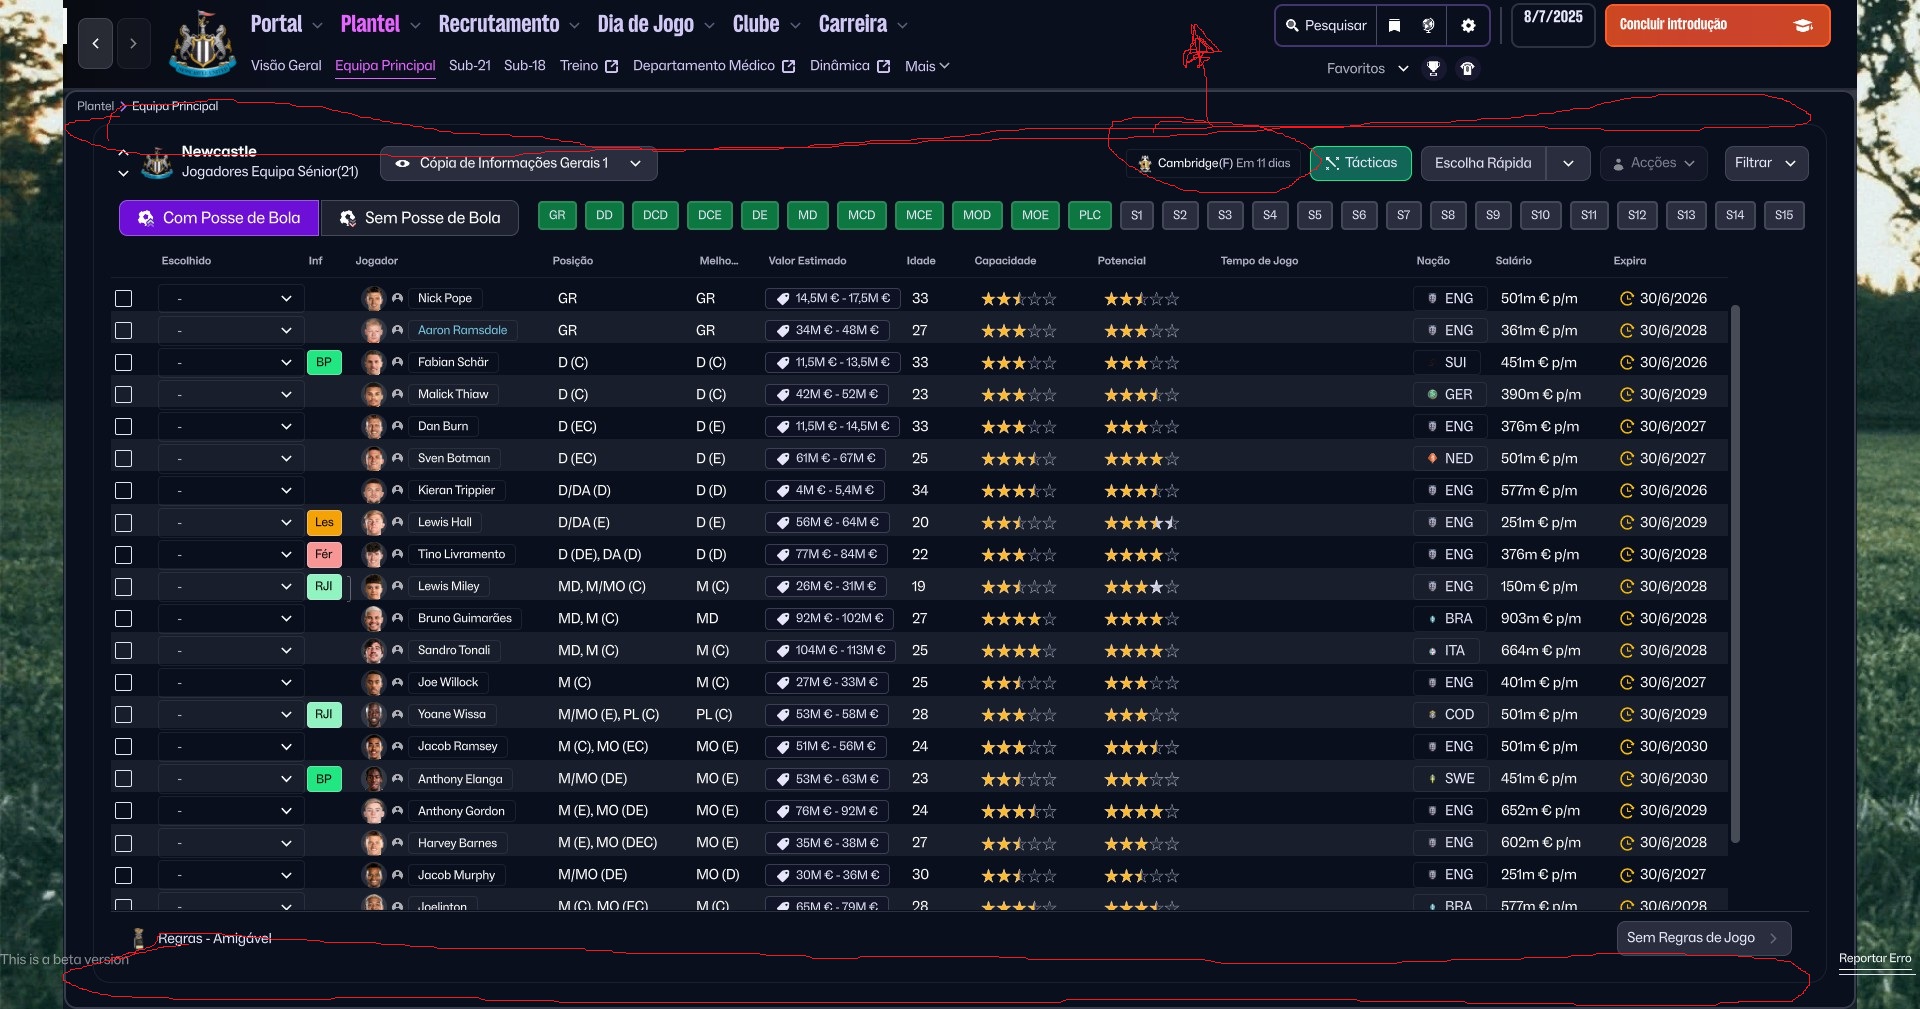Open the bookmark icon next to Pesquisar
This screenshot has width=1920, height=1009.
coord(1394,25)
